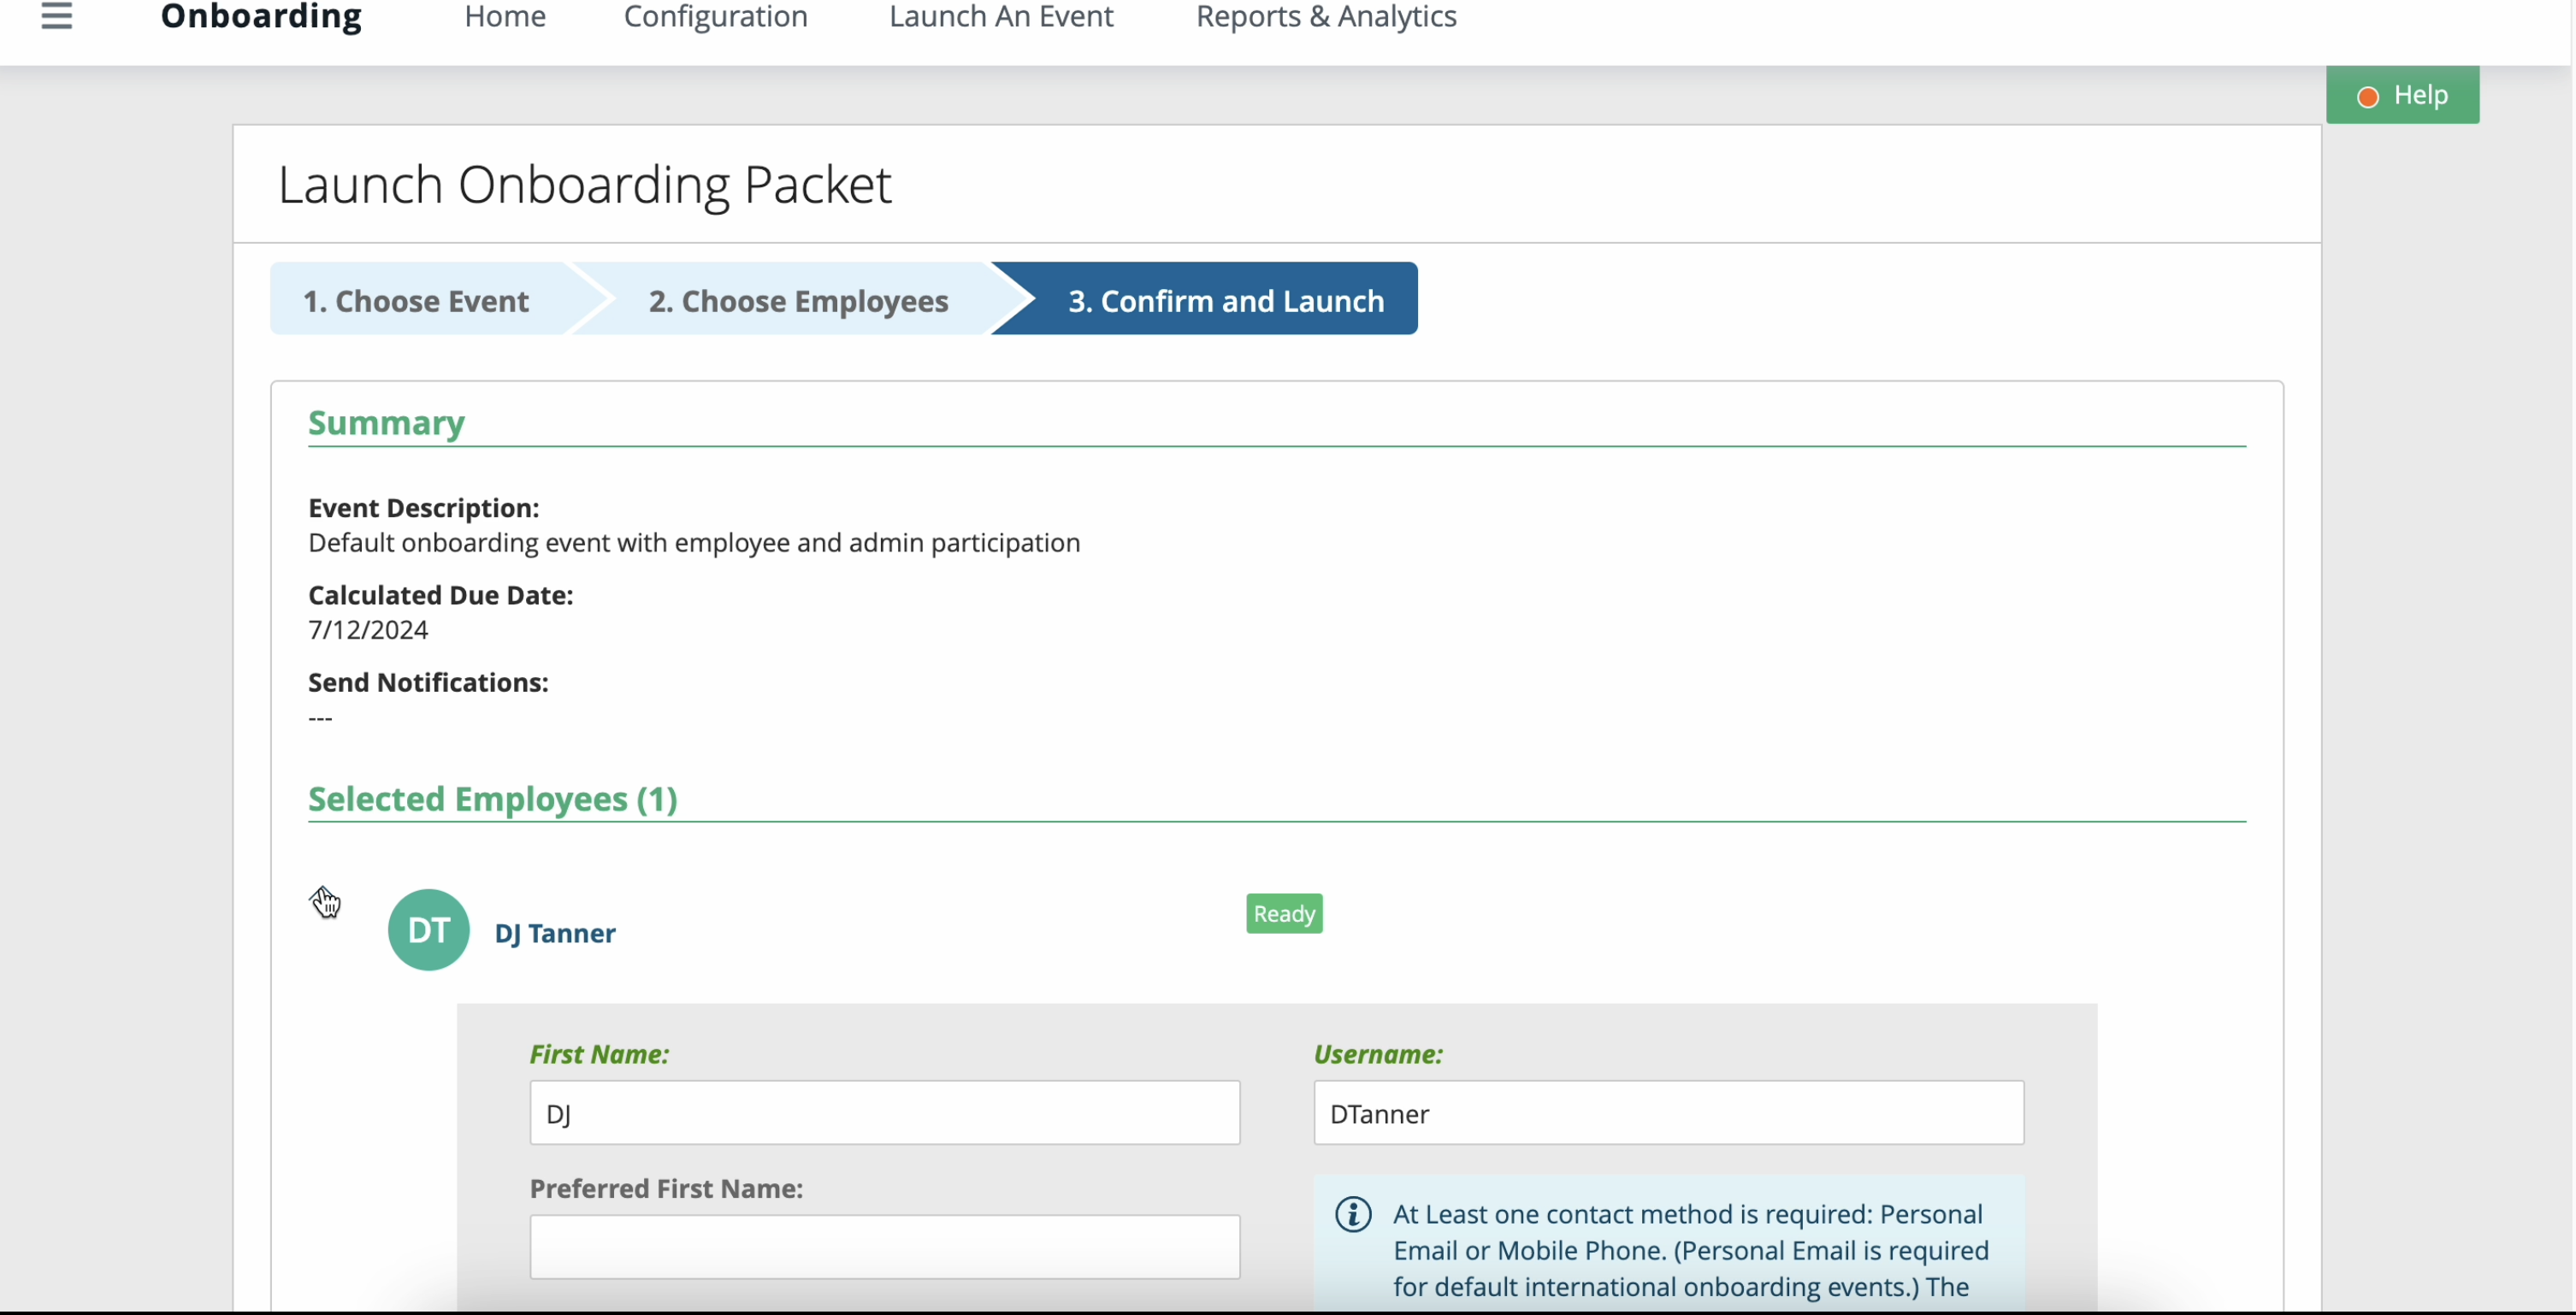The width and height of the screenshot is (2576, 1315).
Task: Click the Send Notifications label
Action: click(428, 683)
